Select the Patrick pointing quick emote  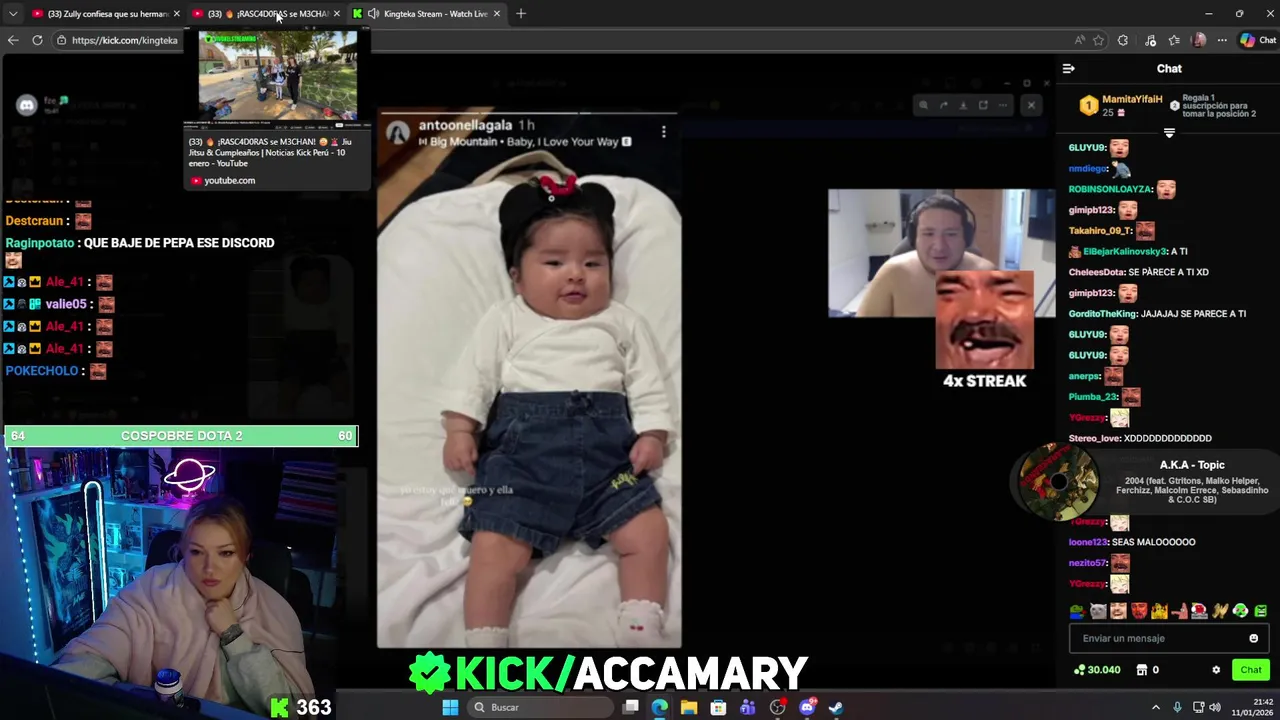tap(1179, 611)
